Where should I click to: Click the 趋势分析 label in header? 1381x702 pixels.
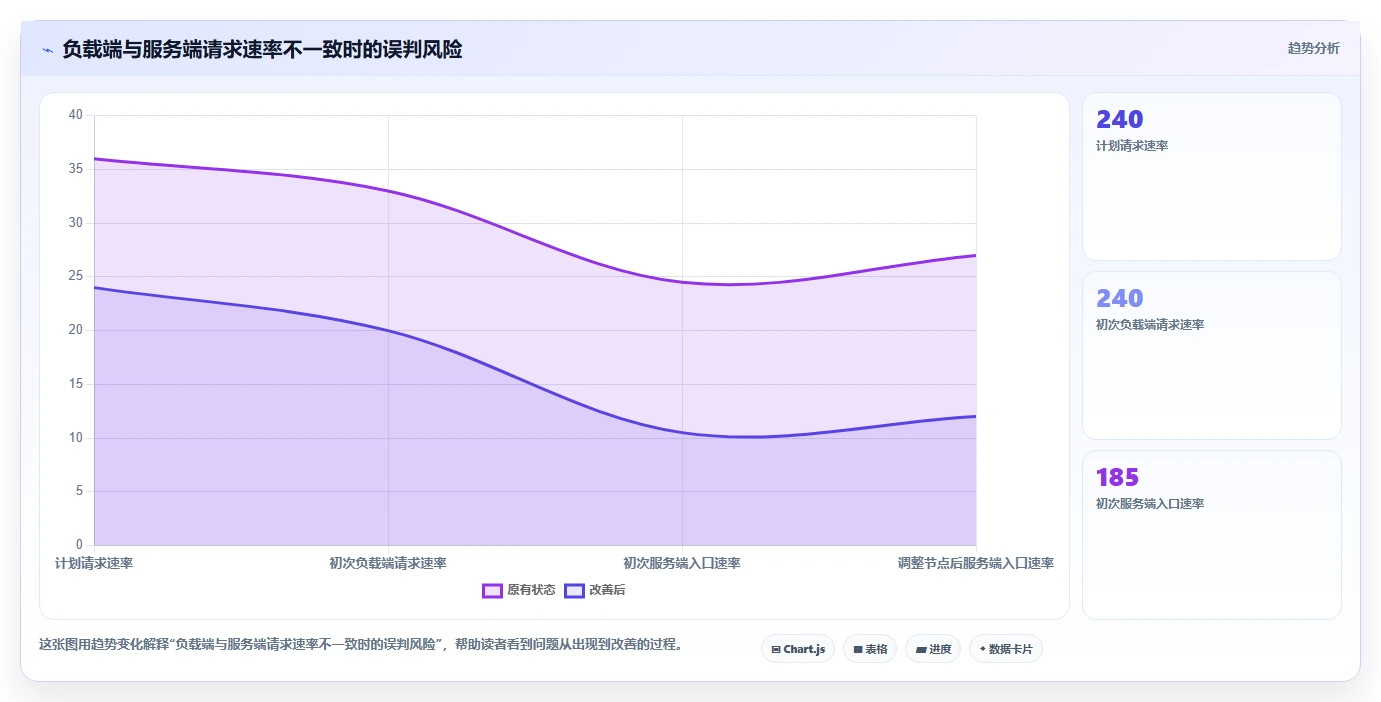1313,49
